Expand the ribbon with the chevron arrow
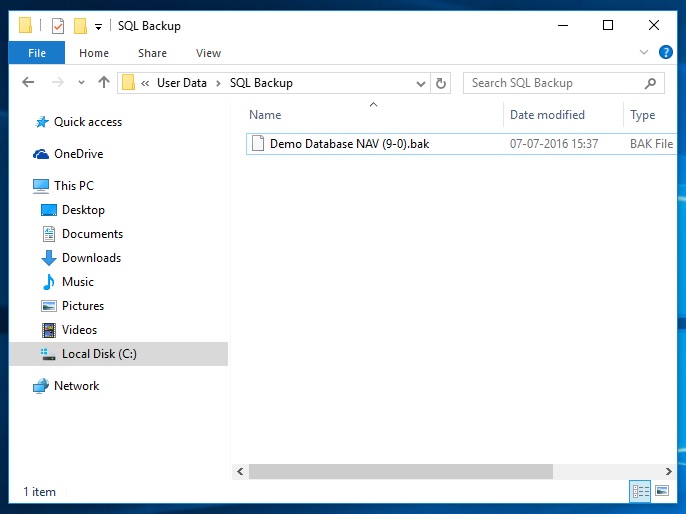The image size is (686, 514). click(x=643, y=53)
